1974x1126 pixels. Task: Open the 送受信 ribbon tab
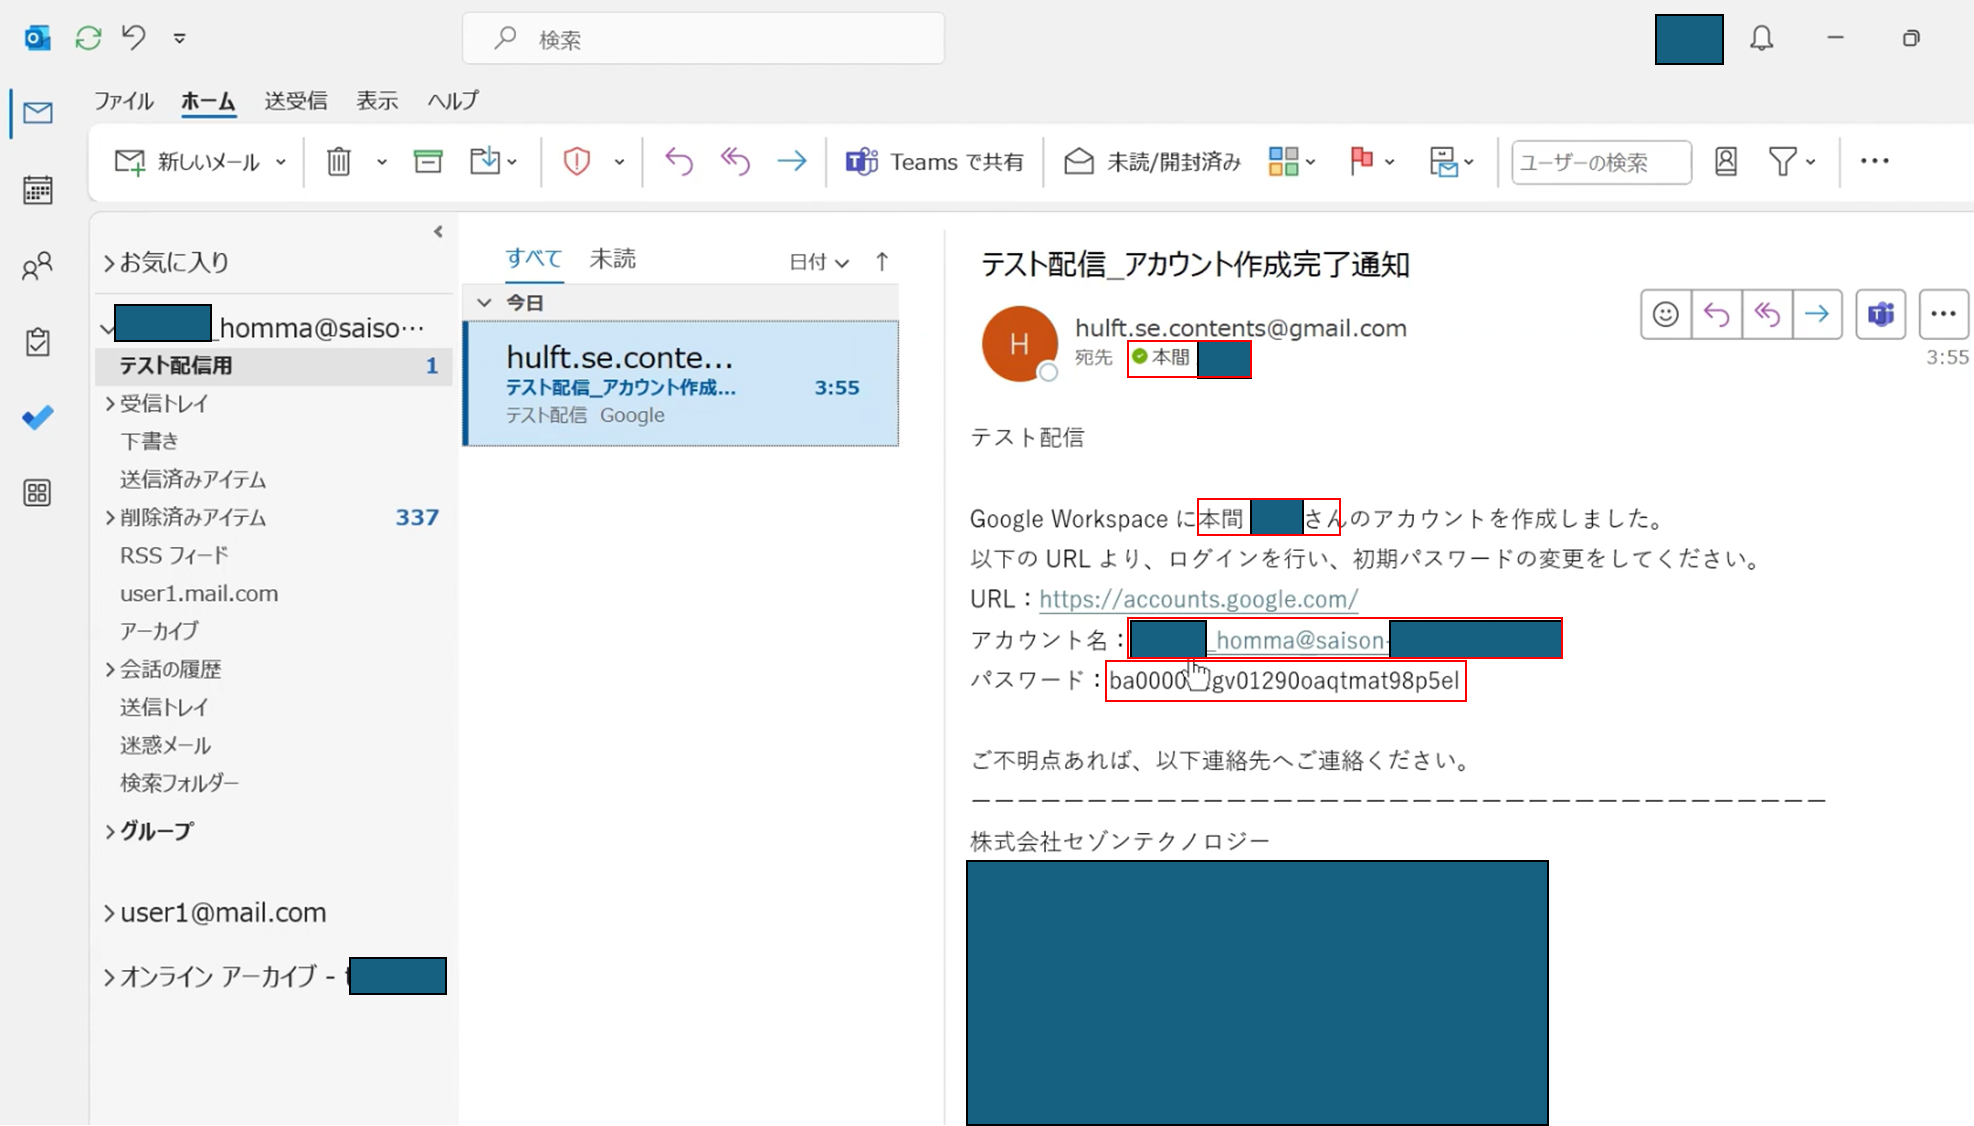click(x=295, y=101)
